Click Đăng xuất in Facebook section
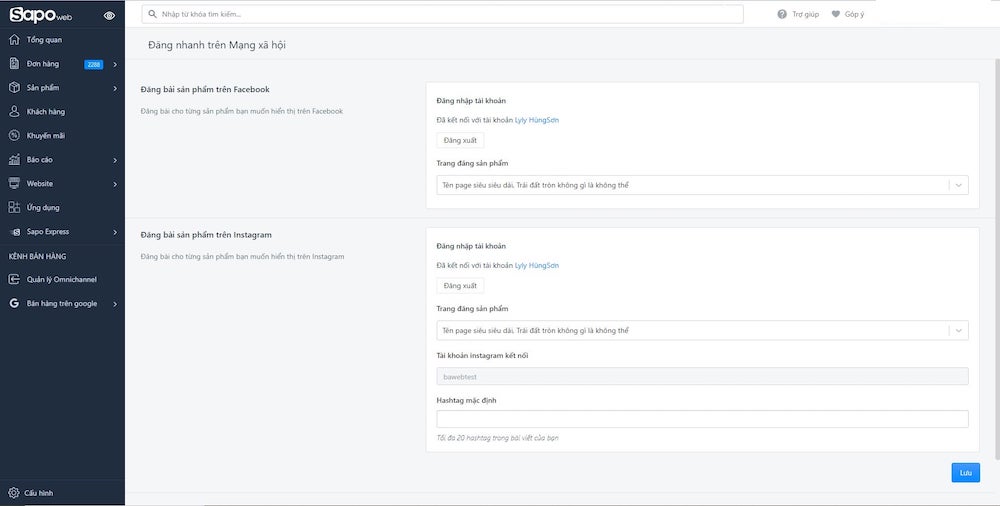 click(460, 141)
